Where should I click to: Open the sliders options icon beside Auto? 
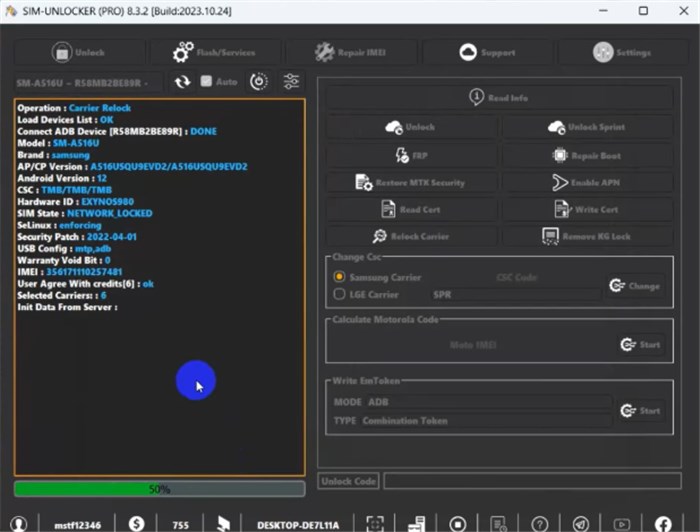click(291, 81)
